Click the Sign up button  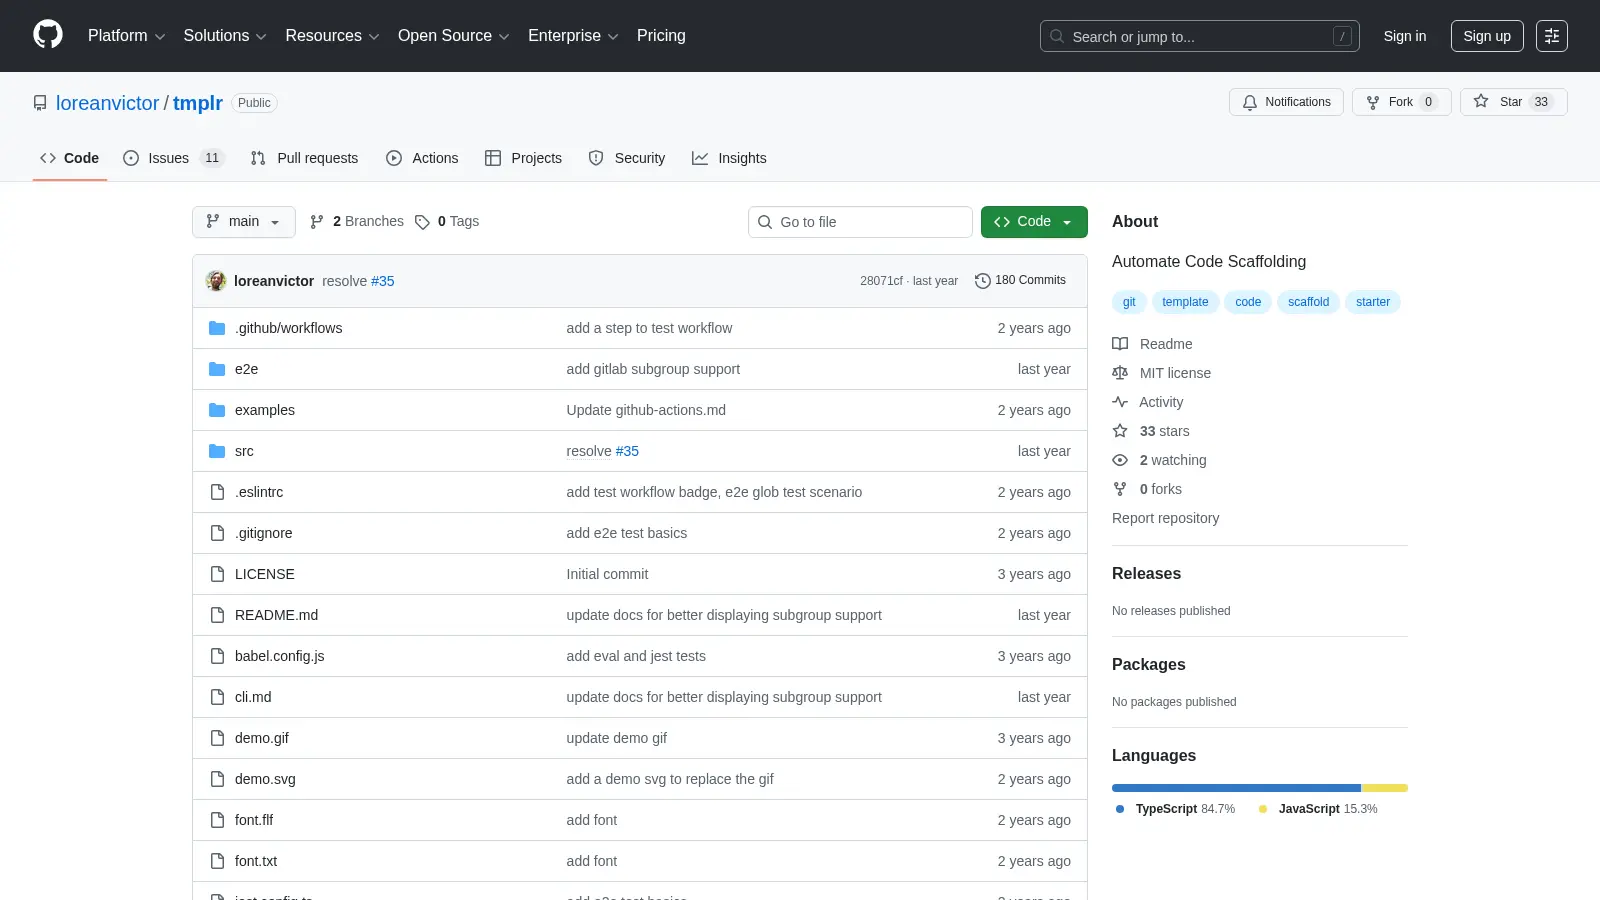[x=1487, y=36]
